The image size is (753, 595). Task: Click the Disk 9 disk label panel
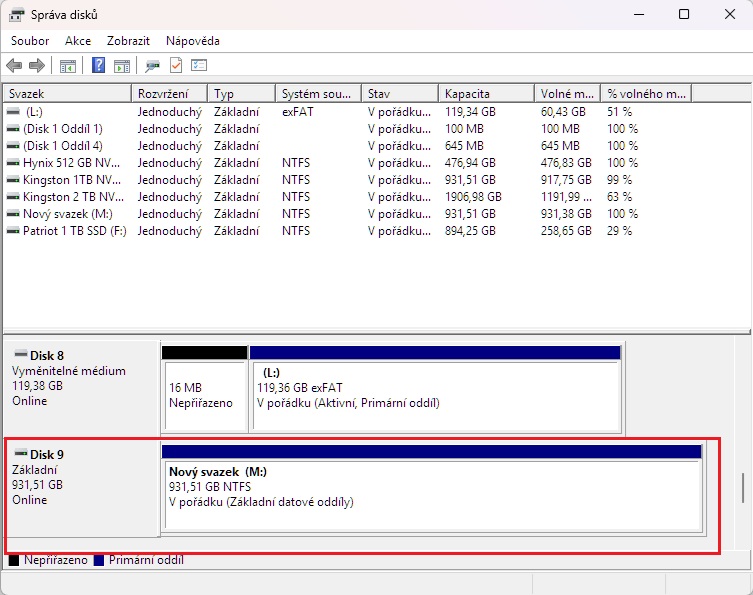[x=82, y=488]
